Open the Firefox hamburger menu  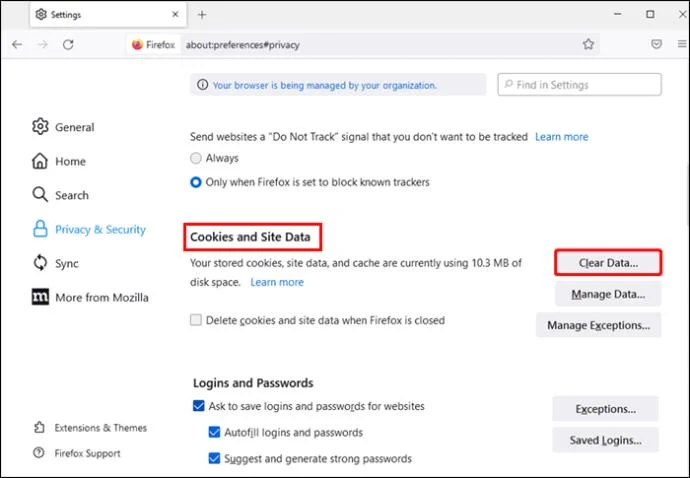679,45
